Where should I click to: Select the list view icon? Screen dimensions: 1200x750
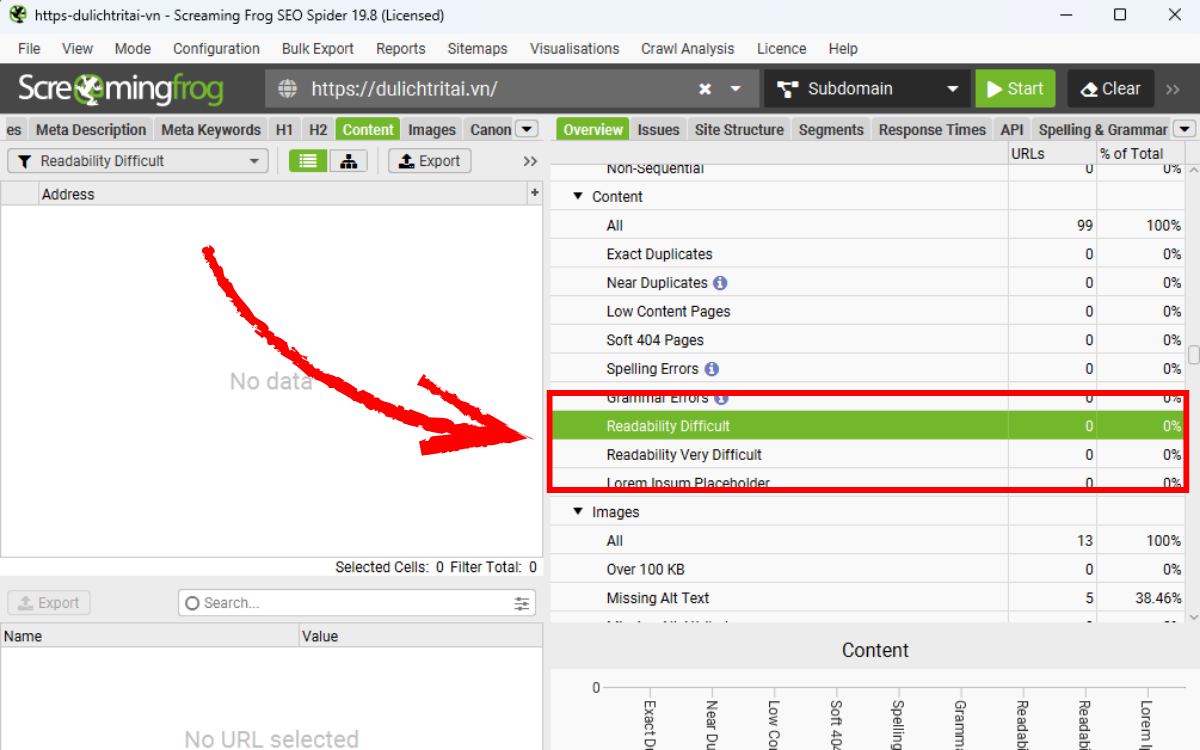(x=308, y=161)
